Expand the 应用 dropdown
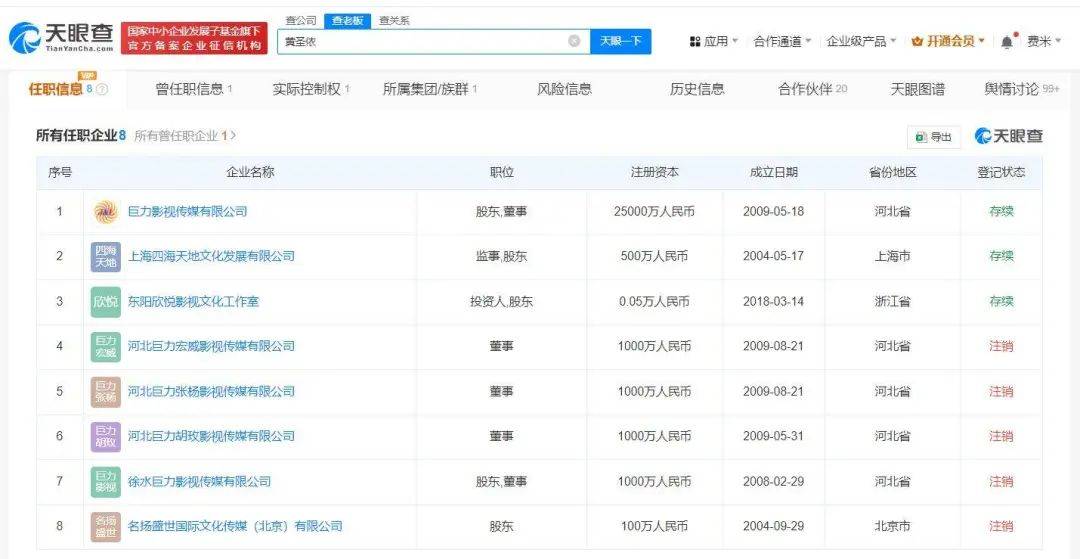This screenshot has width=1080, height=559. pyautogui.click(x=735, y=41)
